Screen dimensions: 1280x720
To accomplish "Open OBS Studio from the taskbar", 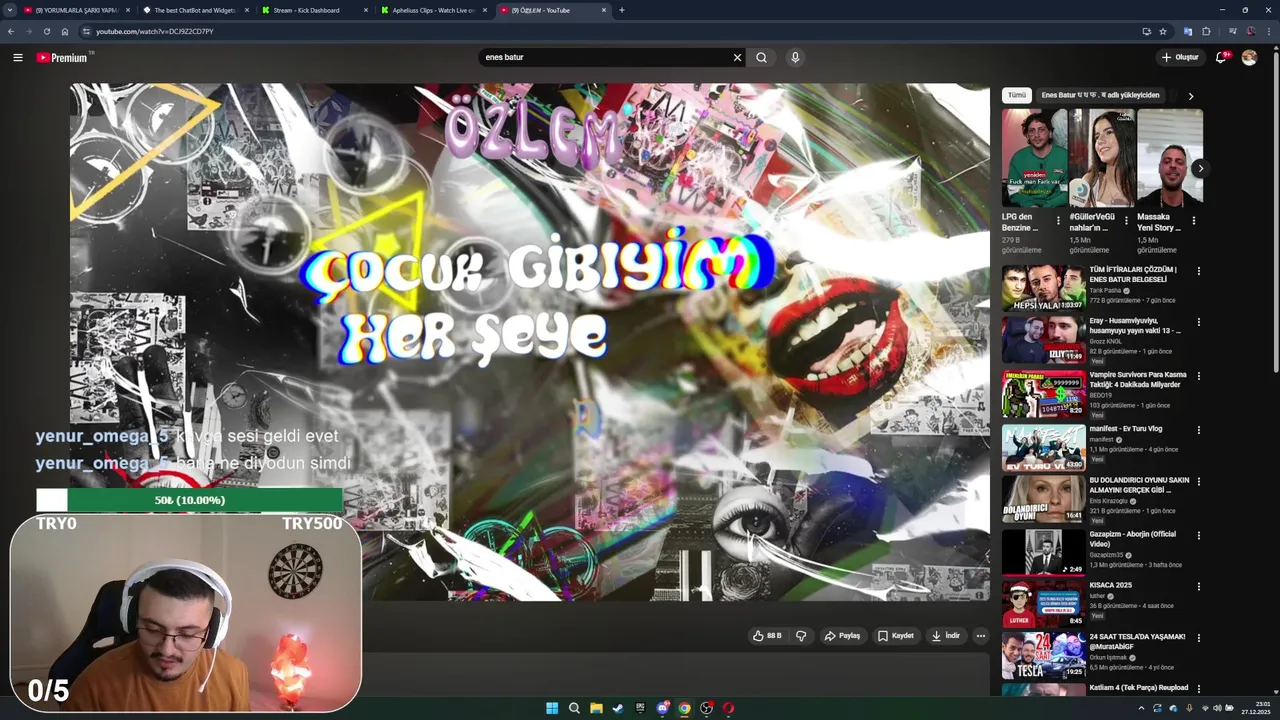I will pos(706,708).
